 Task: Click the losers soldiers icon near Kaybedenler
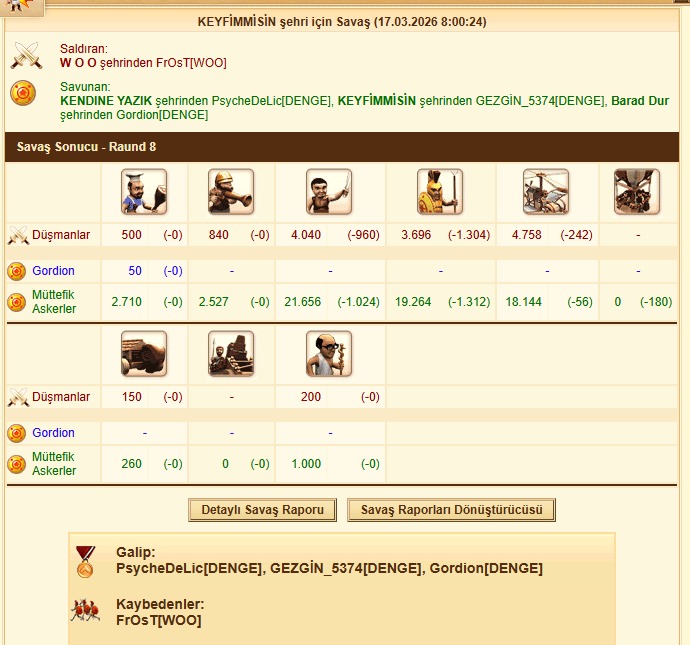pyautogui.click(x=85, y=610)
